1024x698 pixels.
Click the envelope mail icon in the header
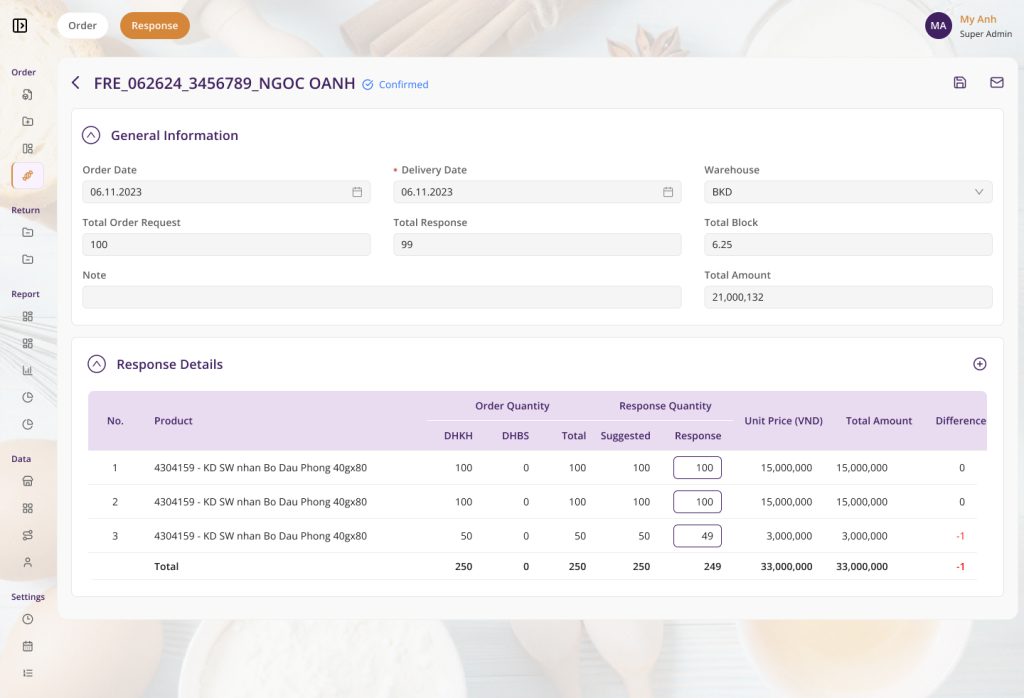tap(997, 83)
